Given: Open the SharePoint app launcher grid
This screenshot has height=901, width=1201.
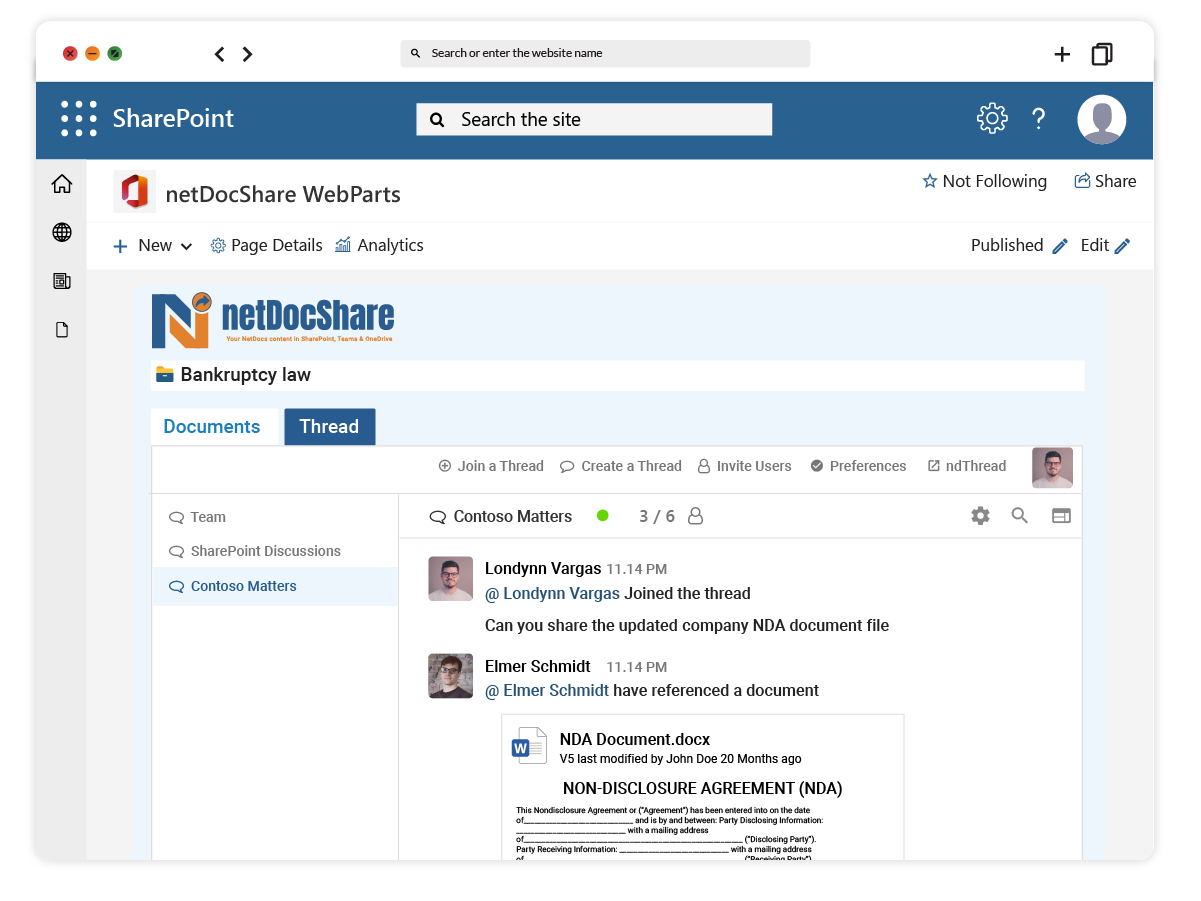Looking at the screenshot, I should coord(79,119).
